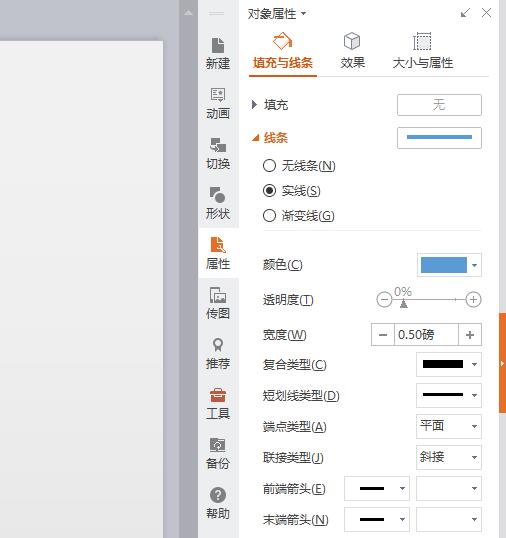506x538 pixels.
Task: Open the 末端箭头(N) arrow style dropdown
Action: [377, 519]
